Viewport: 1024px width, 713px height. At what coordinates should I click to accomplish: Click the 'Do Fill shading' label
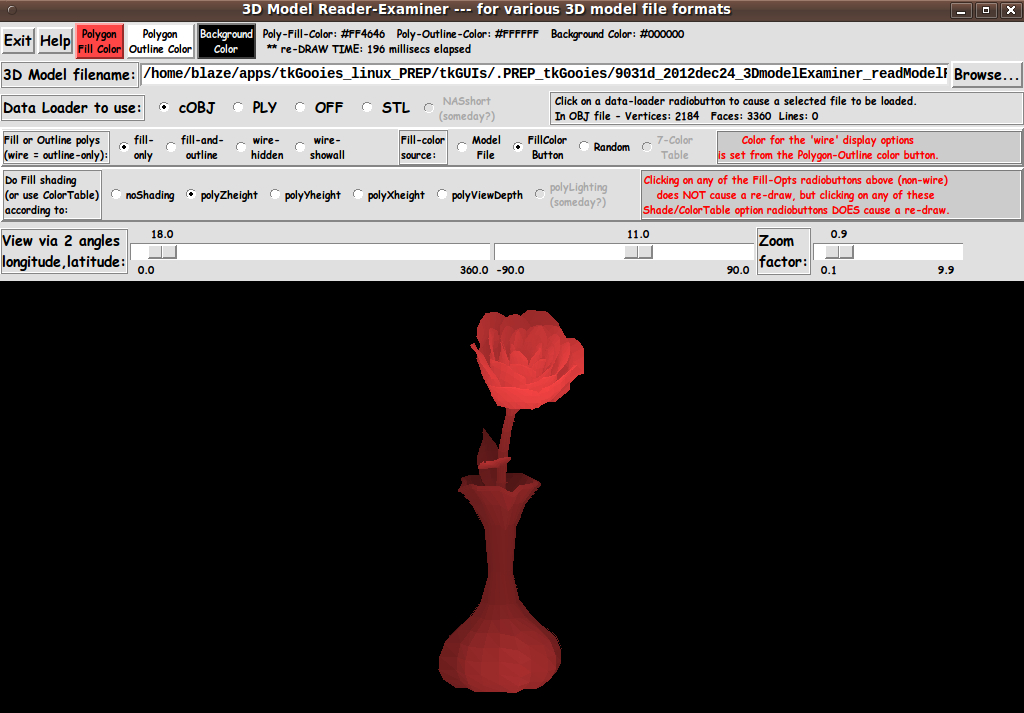point(52,195)
